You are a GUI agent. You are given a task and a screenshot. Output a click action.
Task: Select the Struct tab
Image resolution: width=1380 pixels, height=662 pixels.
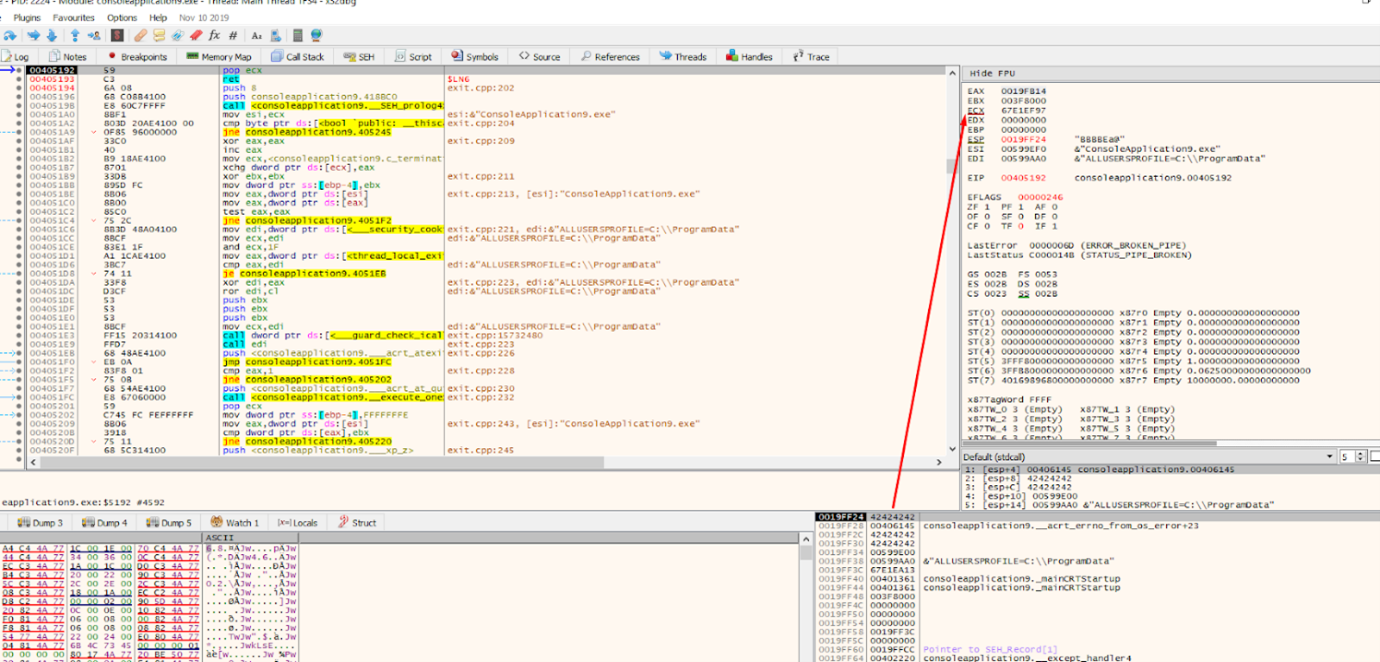coord(357,522)
